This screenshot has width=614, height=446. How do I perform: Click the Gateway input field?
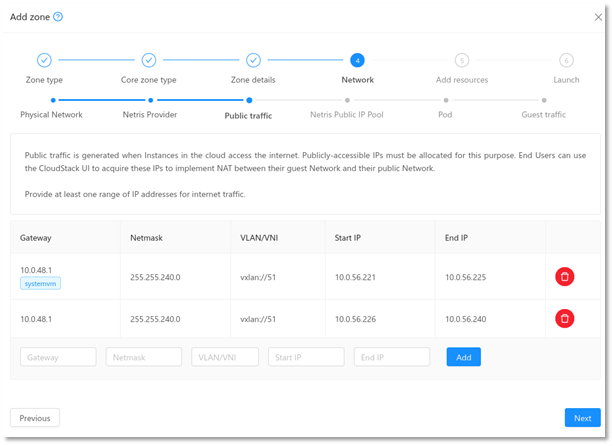coord(58,357)
